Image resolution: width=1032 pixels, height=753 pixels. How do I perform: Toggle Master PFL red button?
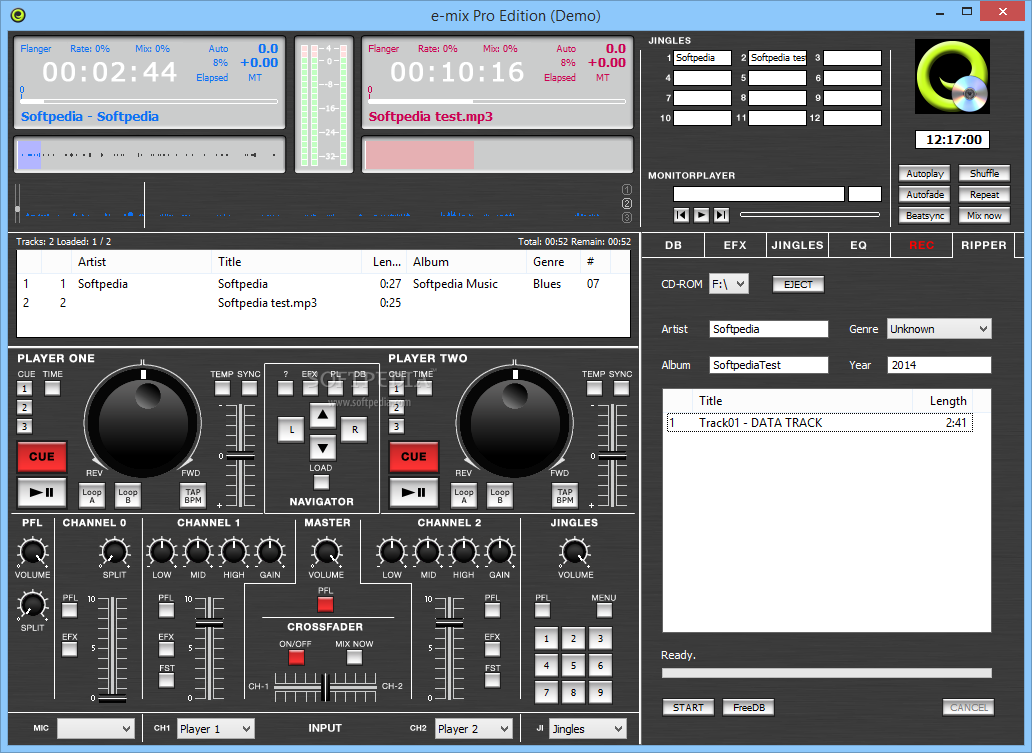325,604
